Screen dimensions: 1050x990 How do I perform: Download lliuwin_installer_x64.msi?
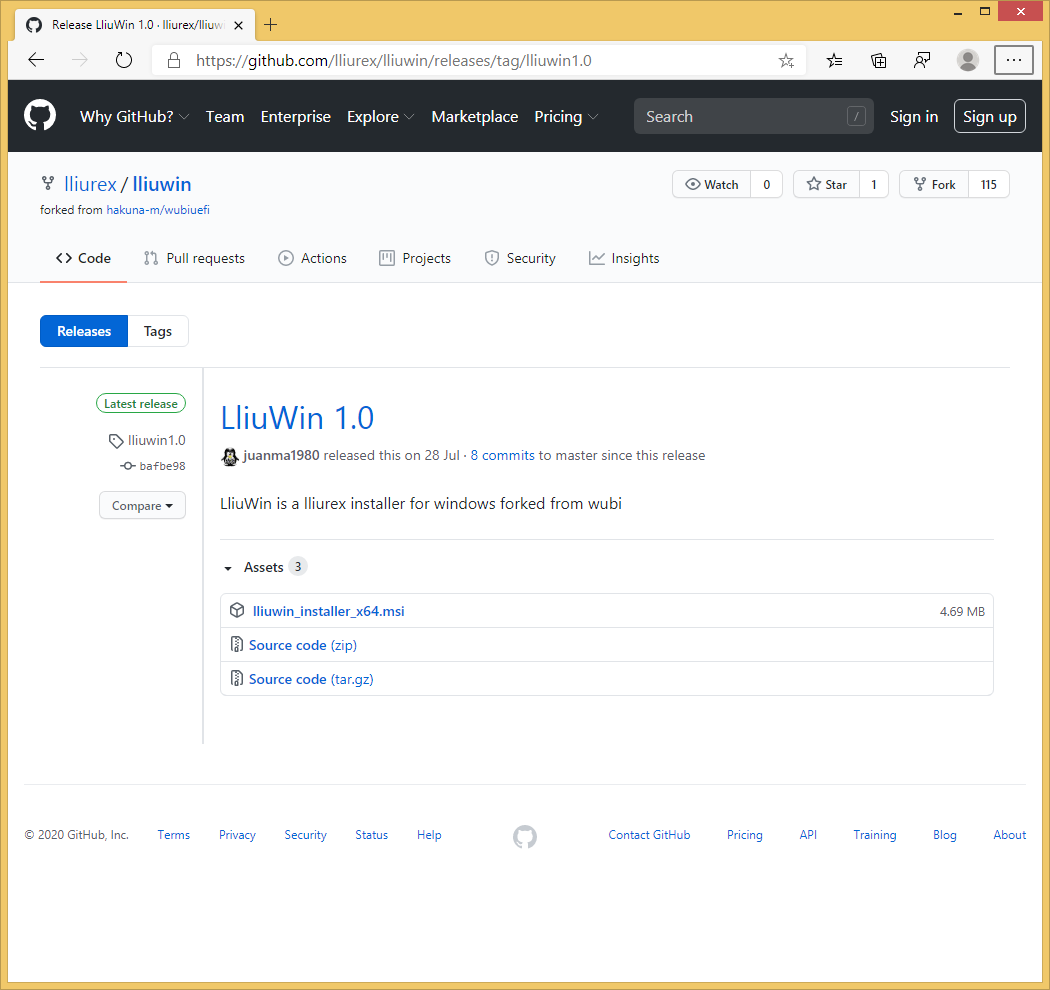328,611
